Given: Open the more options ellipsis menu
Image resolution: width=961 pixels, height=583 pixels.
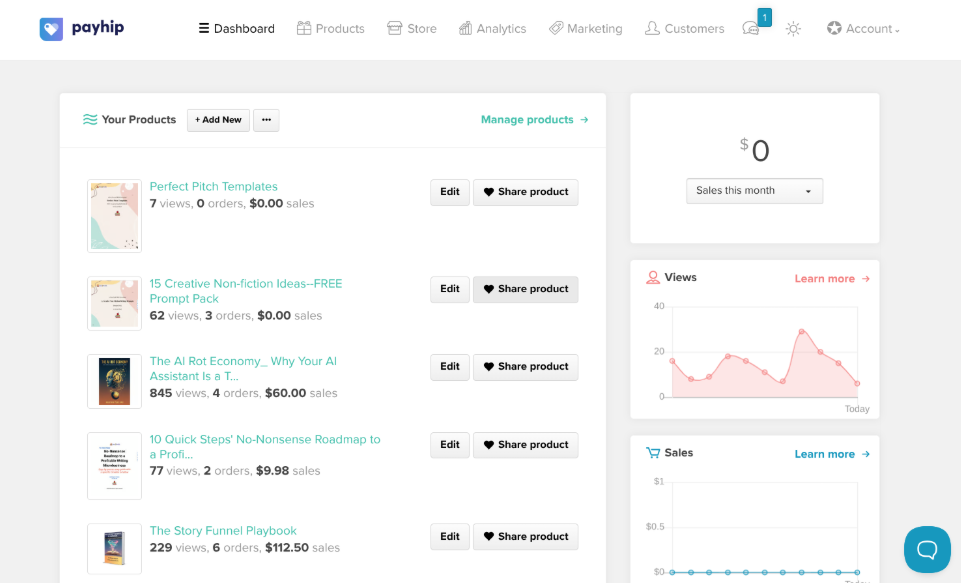Looking at the screenshot, I should (x=266, y=119).
